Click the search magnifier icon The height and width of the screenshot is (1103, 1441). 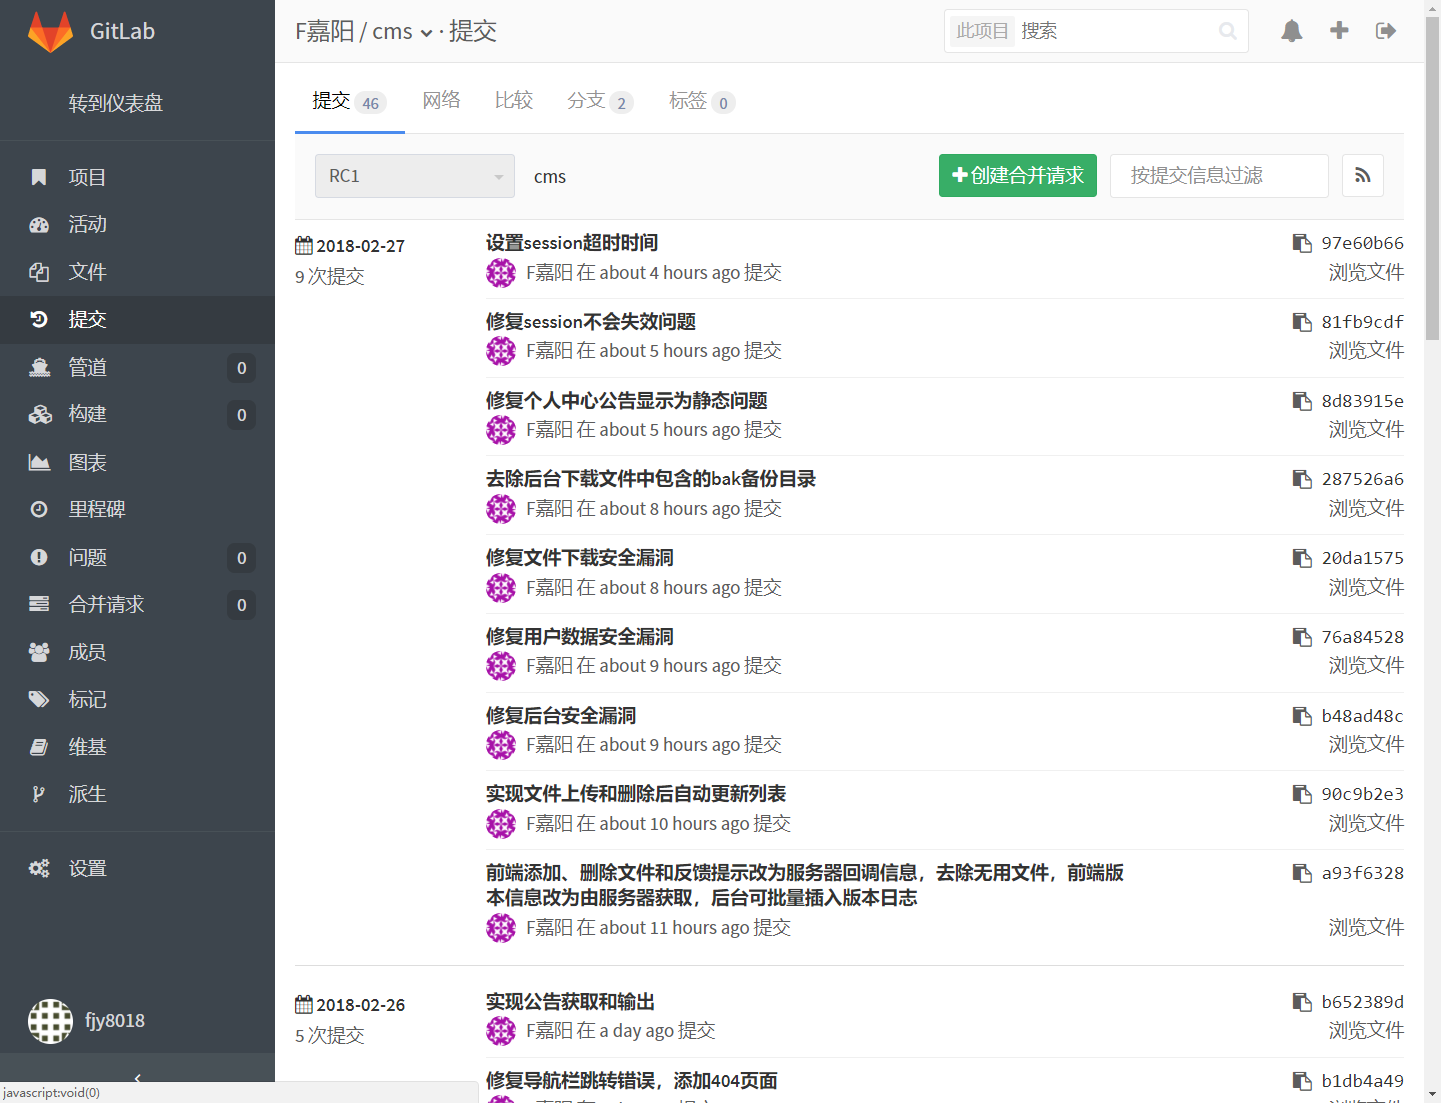pos(1227,31)
